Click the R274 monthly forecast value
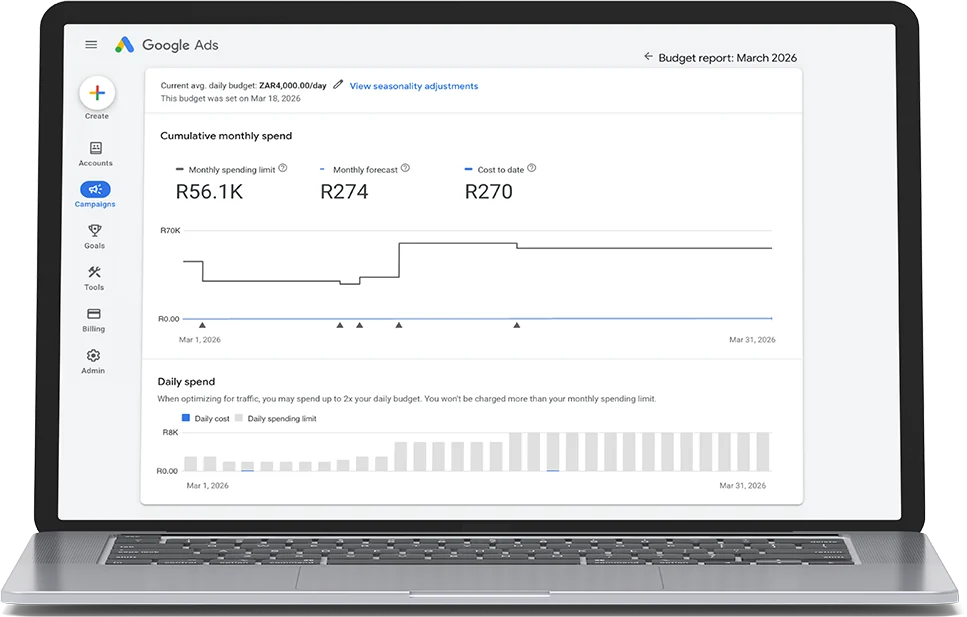Screen dimensions: 967x617 [344, 192]
